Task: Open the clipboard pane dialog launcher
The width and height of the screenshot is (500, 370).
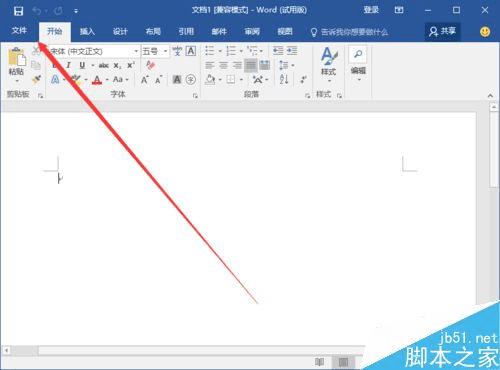Action: coord(41,96)
